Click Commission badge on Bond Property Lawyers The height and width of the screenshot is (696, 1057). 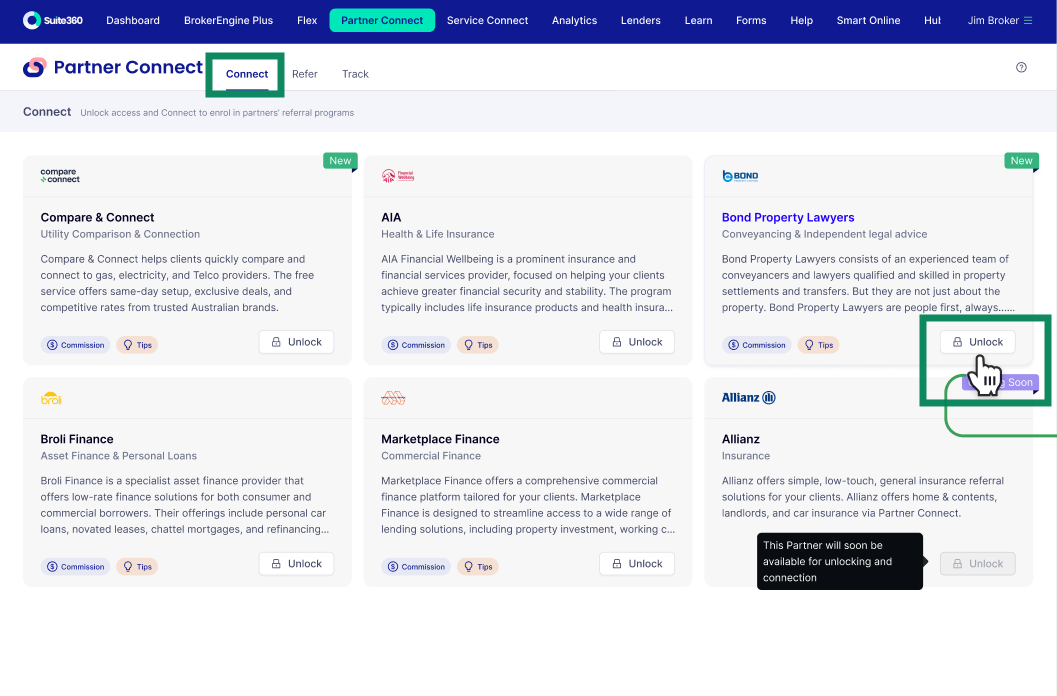coord(756,345)
